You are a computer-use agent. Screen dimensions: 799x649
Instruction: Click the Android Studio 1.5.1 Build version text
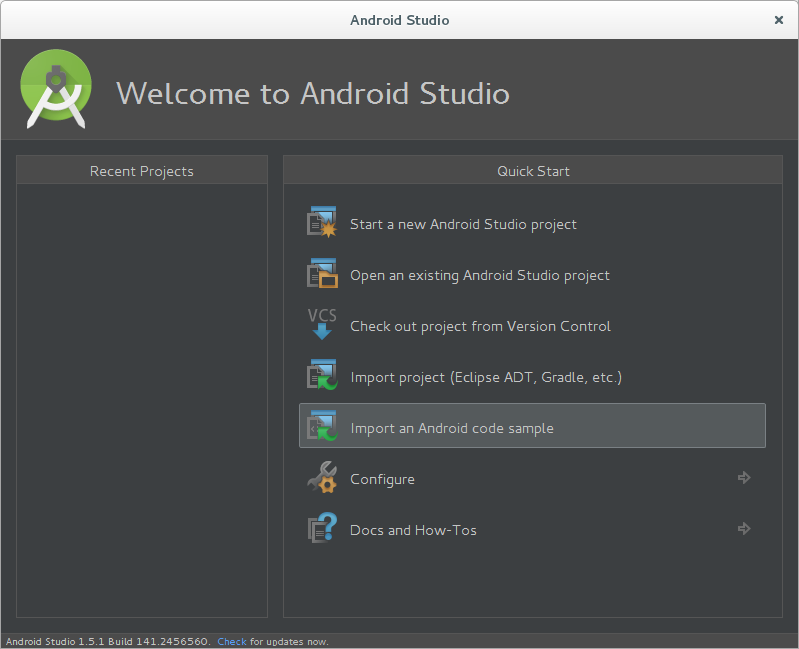click(108, 641)
